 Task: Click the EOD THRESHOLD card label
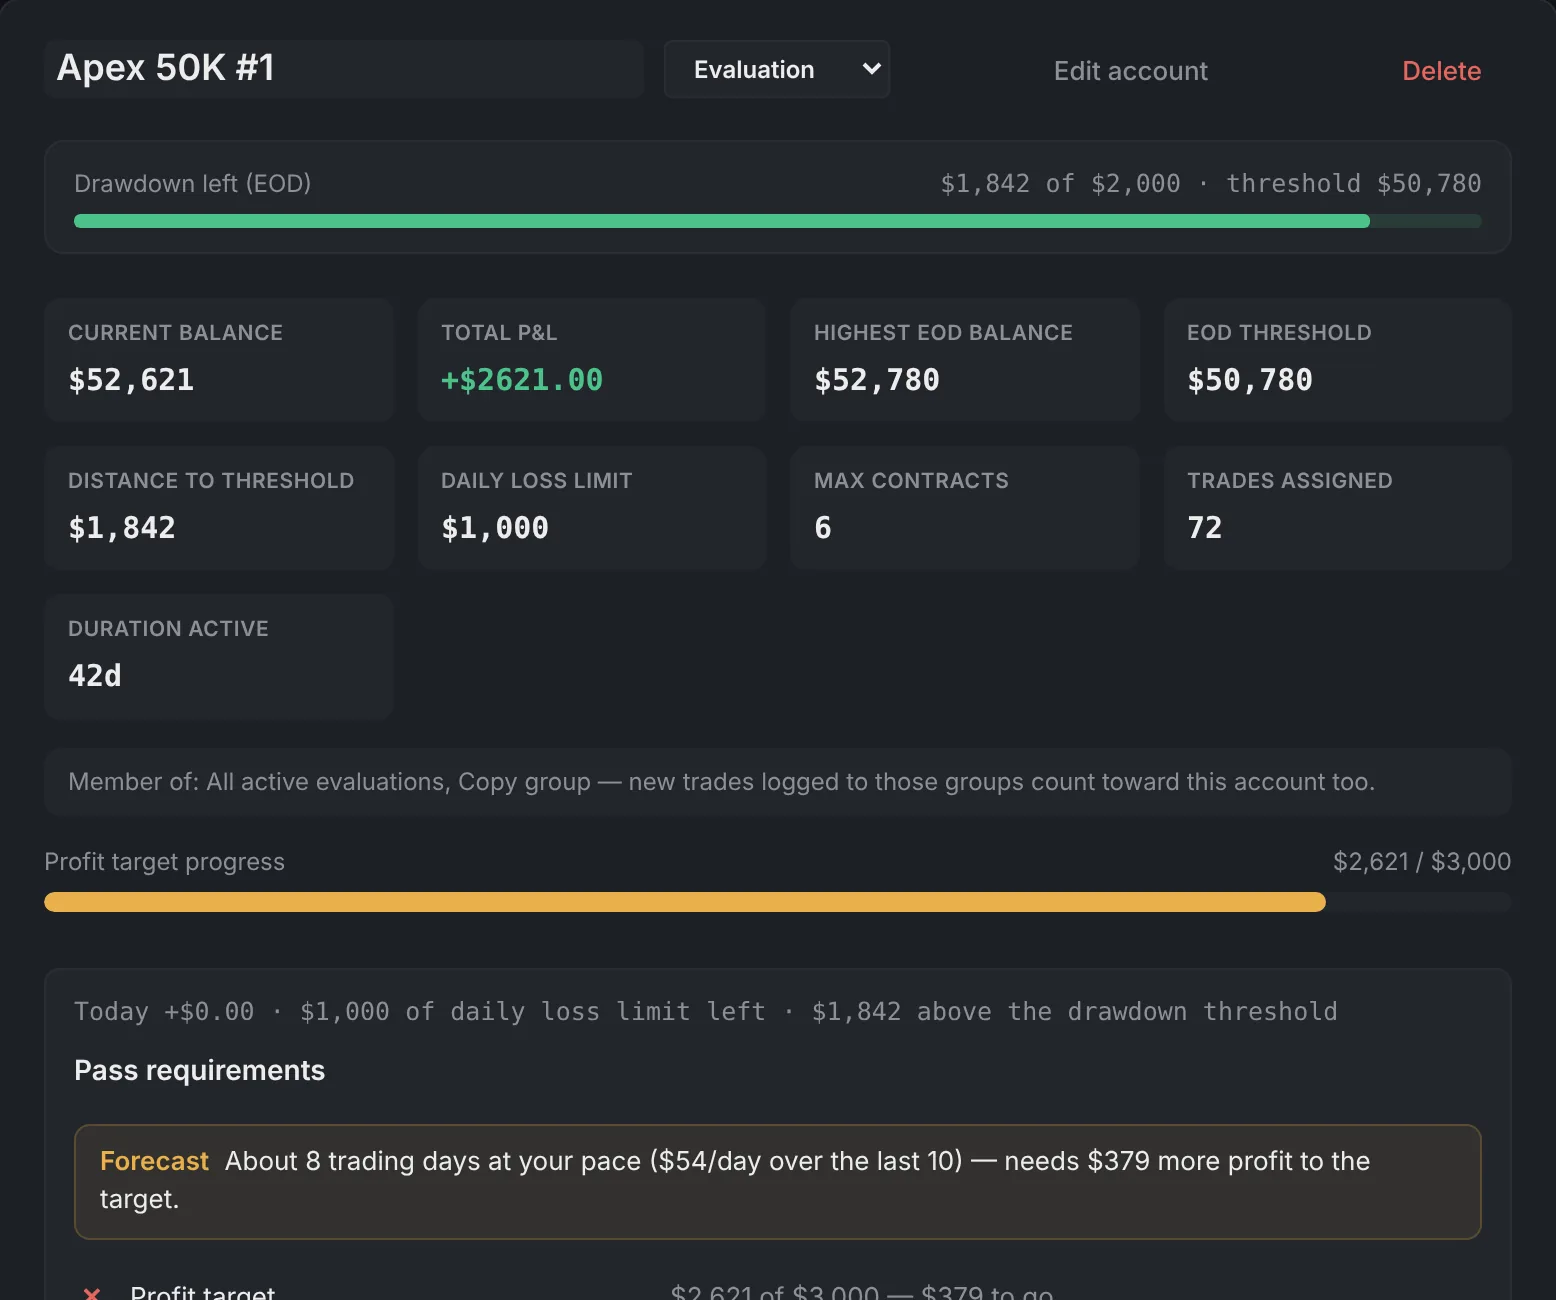click(1279, 333)
